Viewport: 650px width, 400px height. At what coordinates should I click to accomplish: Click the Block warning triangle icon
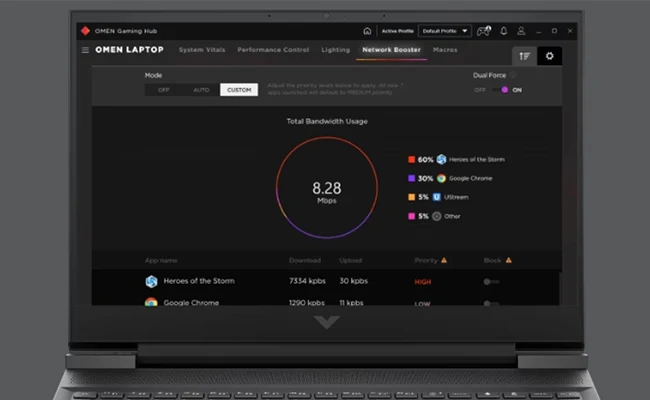point(509,260)
